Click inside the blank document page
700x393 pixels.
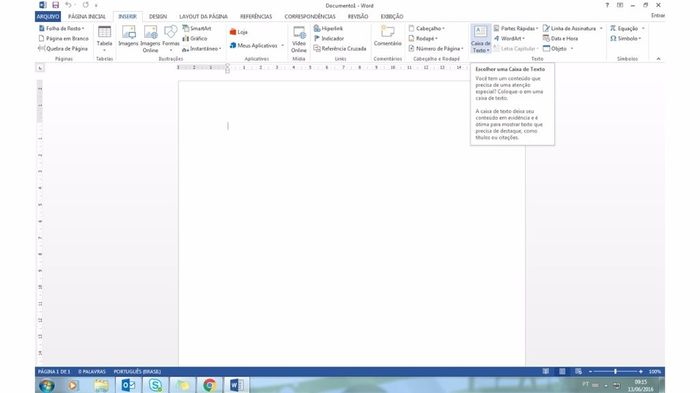352,223
